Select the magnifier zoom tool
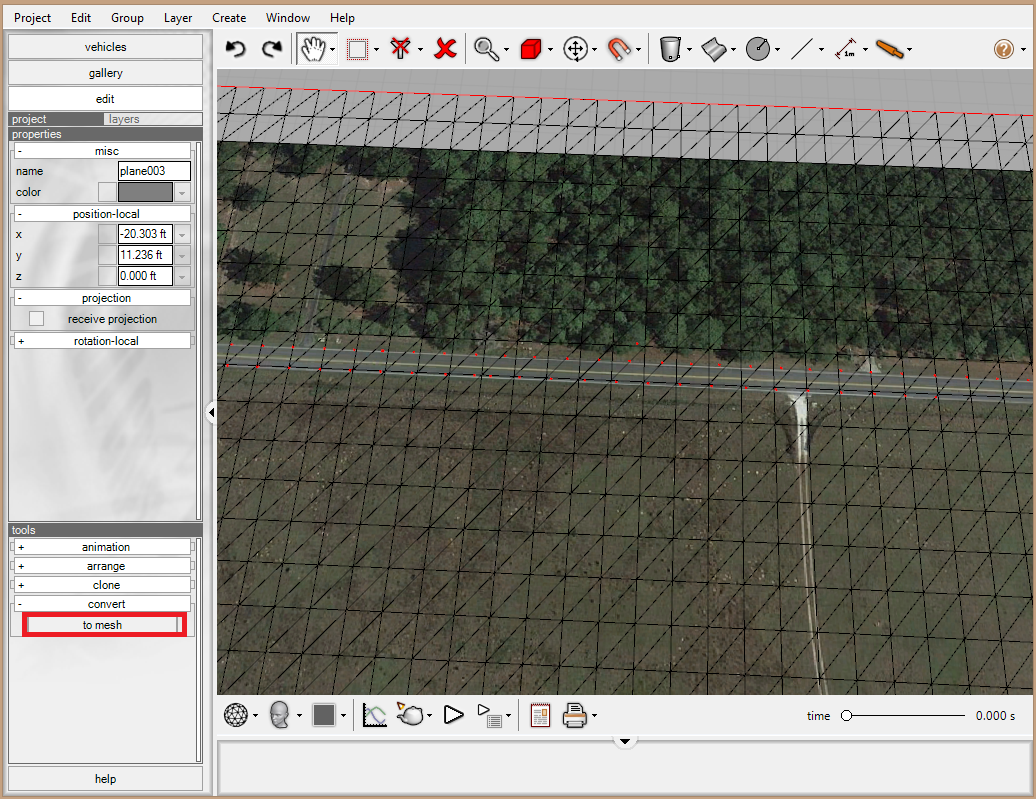This screenshot has height=799, width=1036. (x=486, y=49)
